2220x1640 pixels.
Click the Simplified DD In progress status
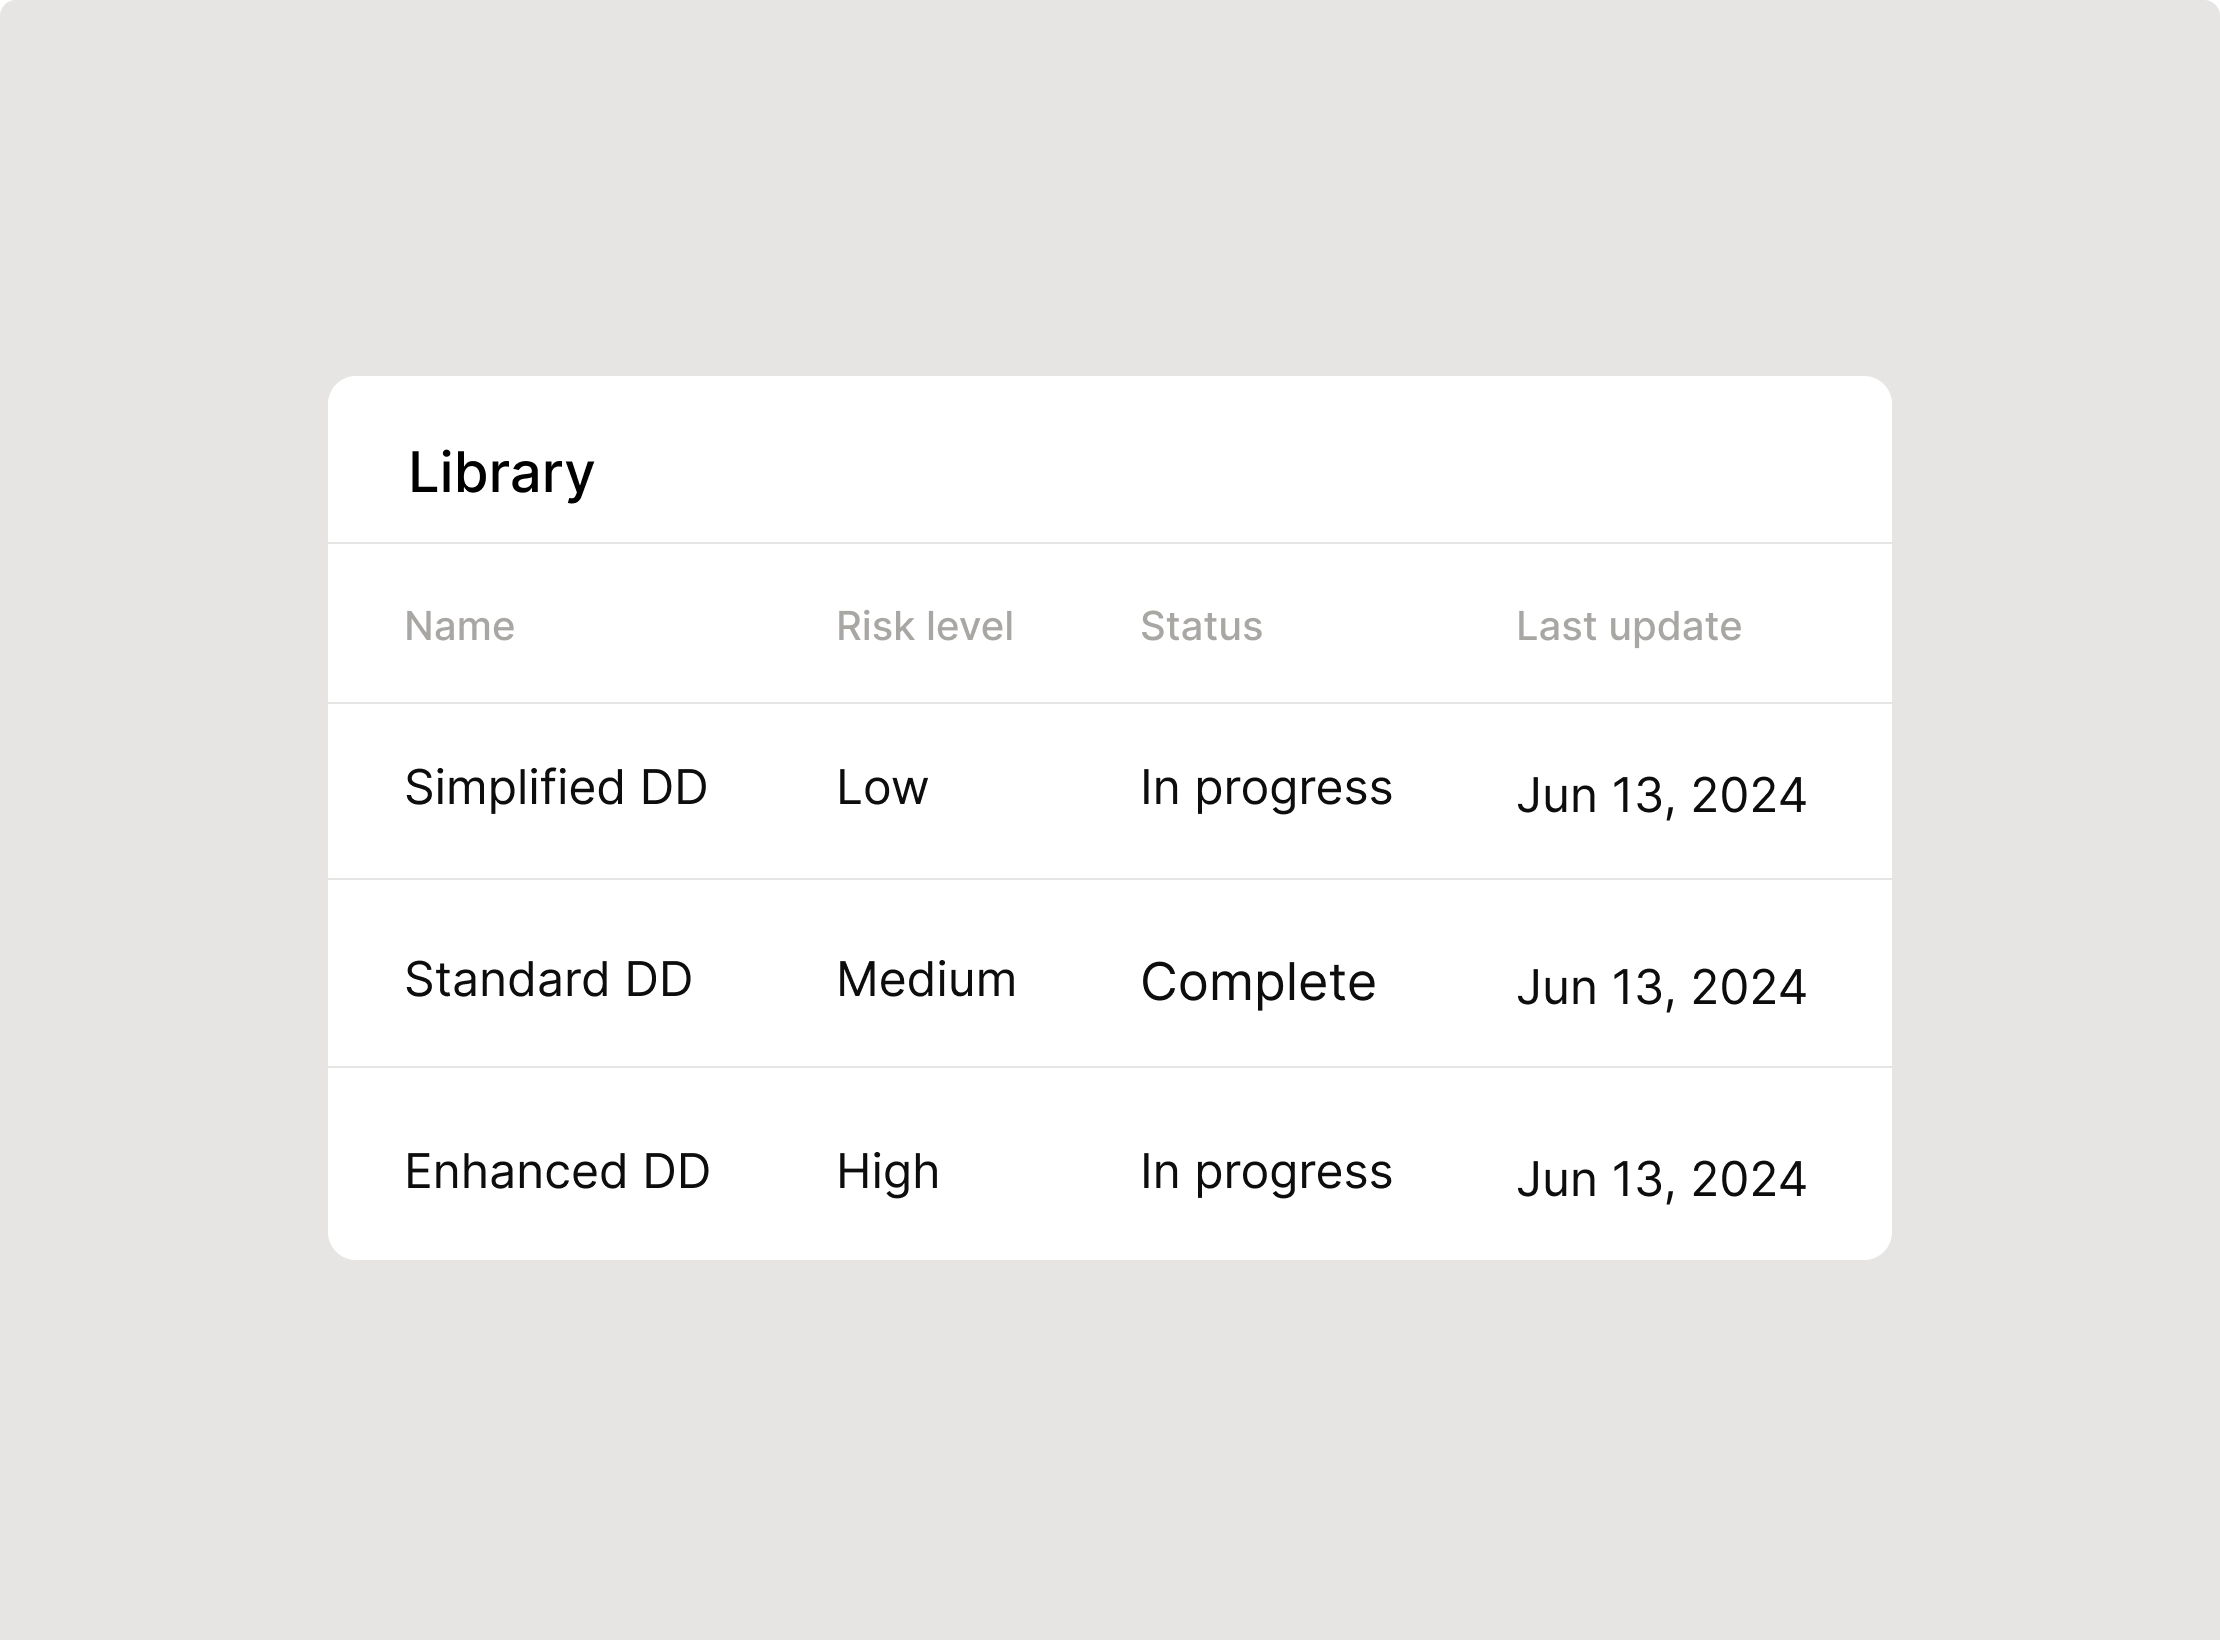click(1266, 789)
